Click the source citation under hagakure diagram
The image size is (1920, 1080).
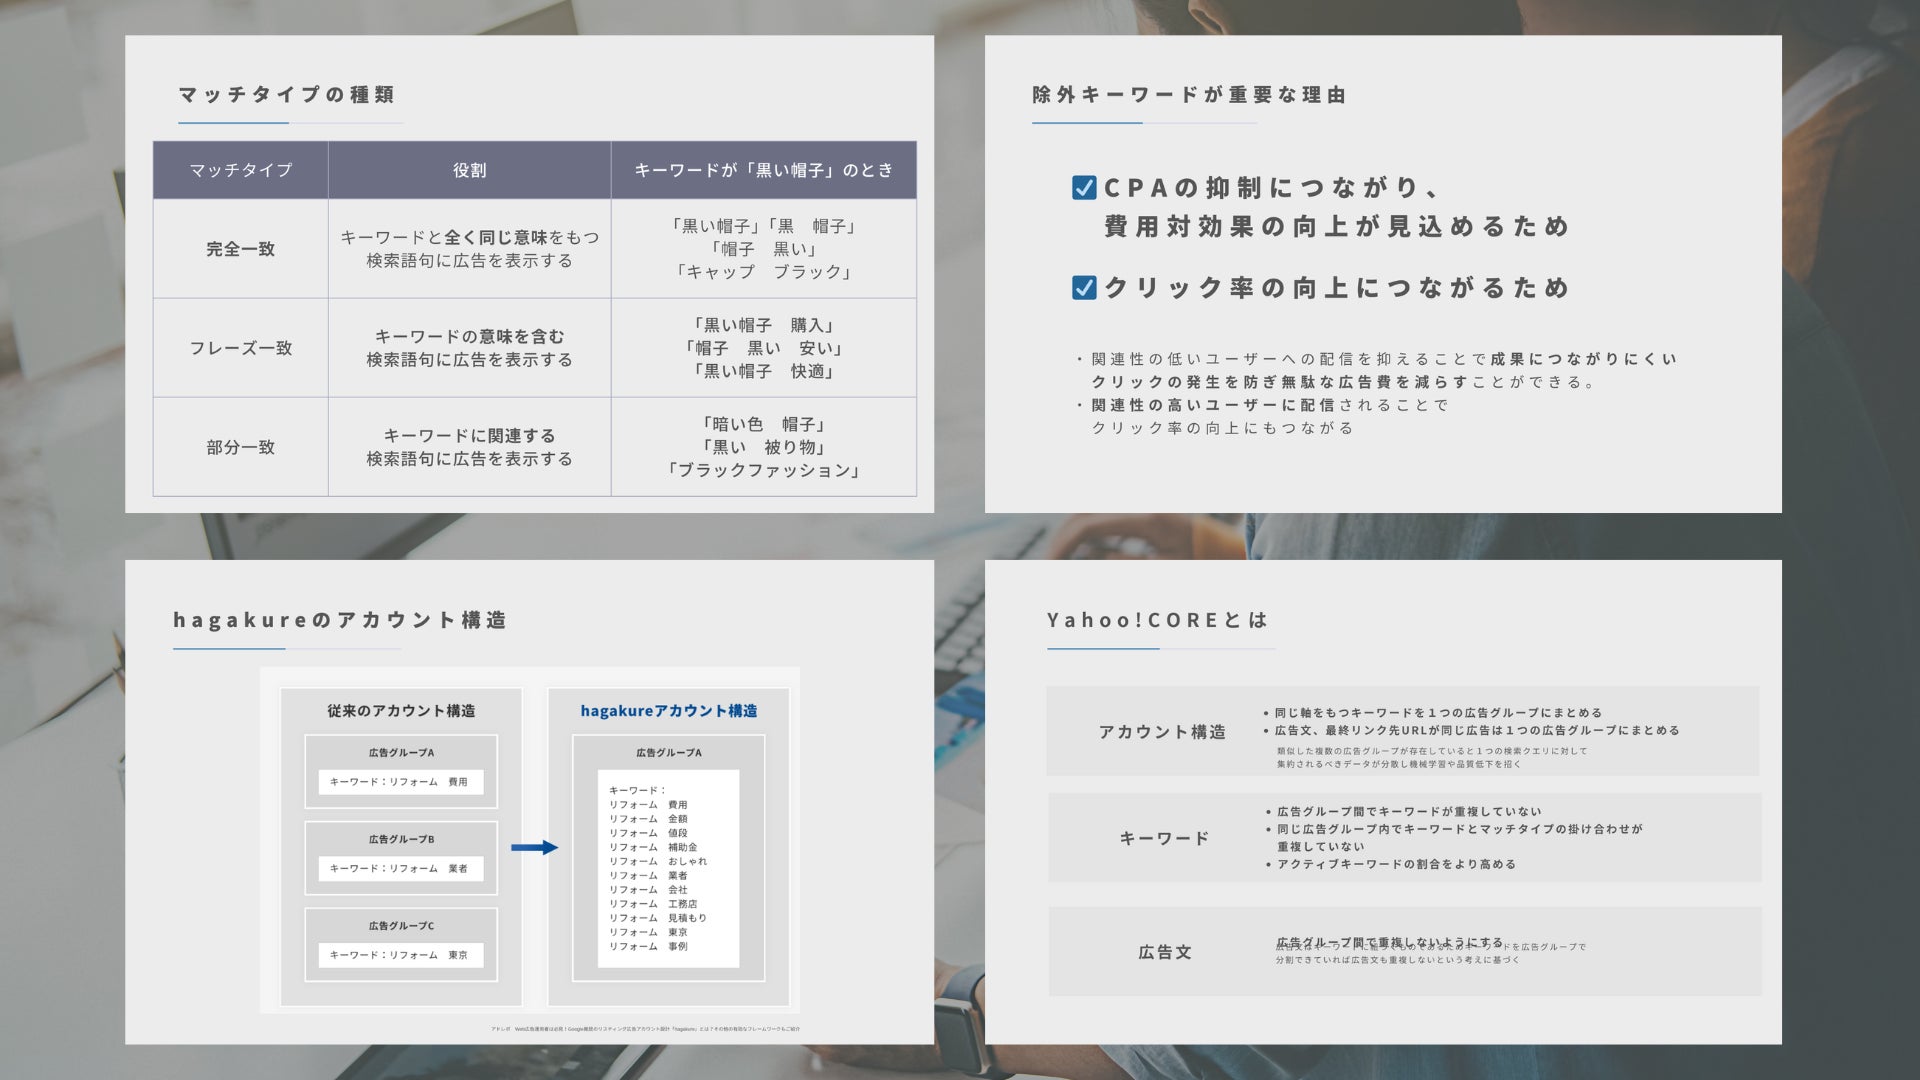click(x=645, y=1028)
